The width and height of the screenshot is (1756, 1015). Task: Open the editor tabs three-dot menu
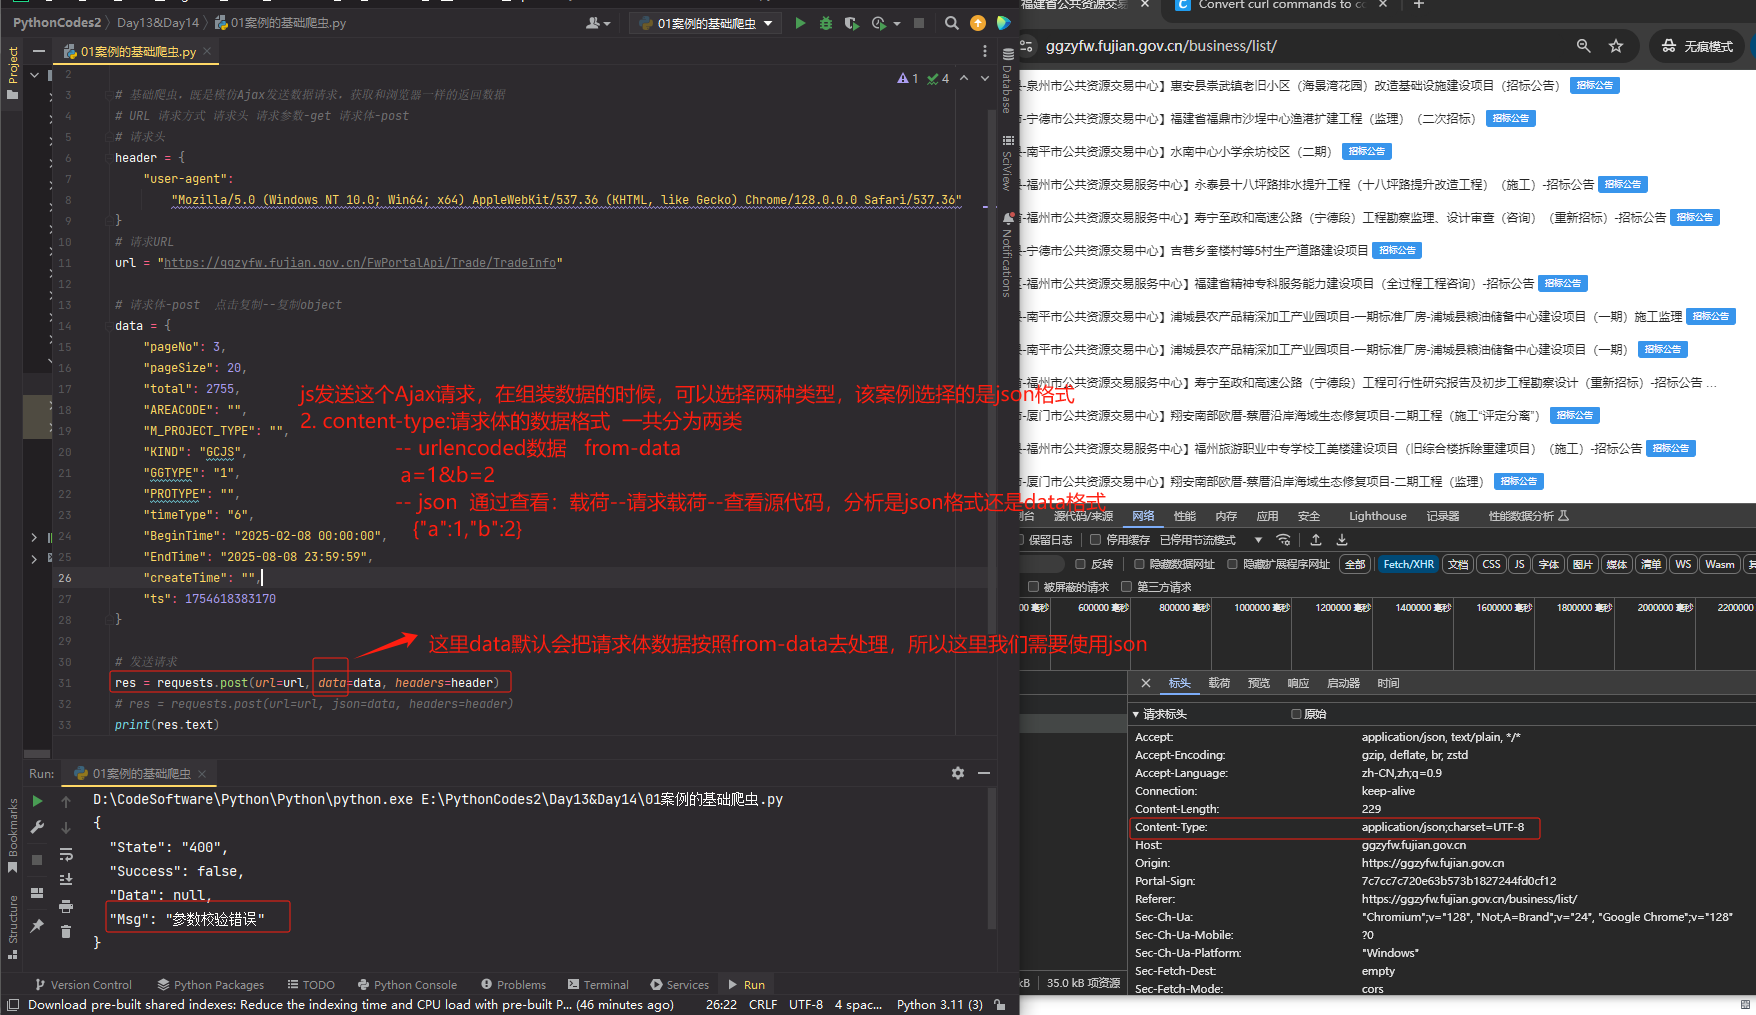pos(985,51)
